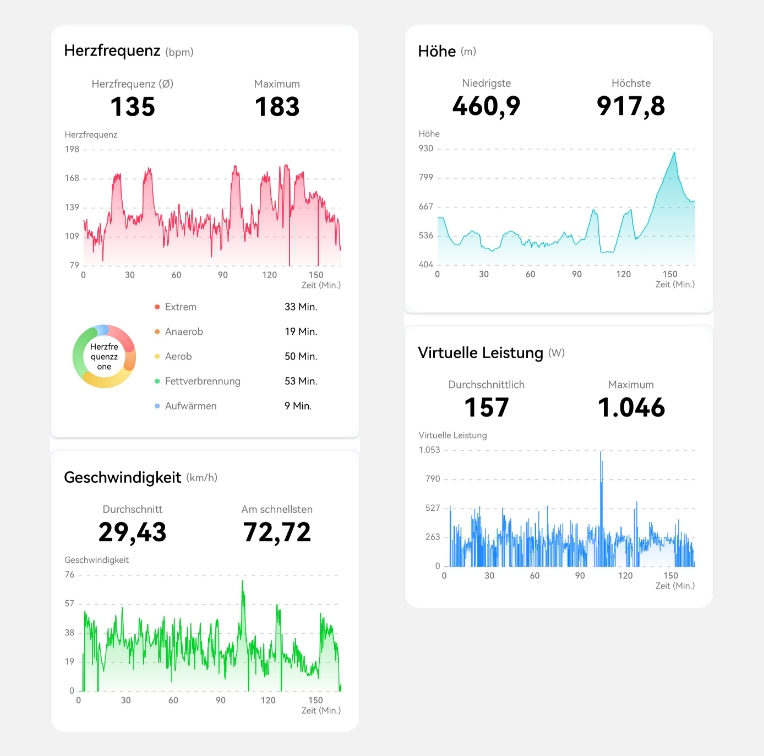The width and height of the screenshot is (764, 756).
Task: Click the green Fettverbrennung legend dot
Action: tap(157, 382)
